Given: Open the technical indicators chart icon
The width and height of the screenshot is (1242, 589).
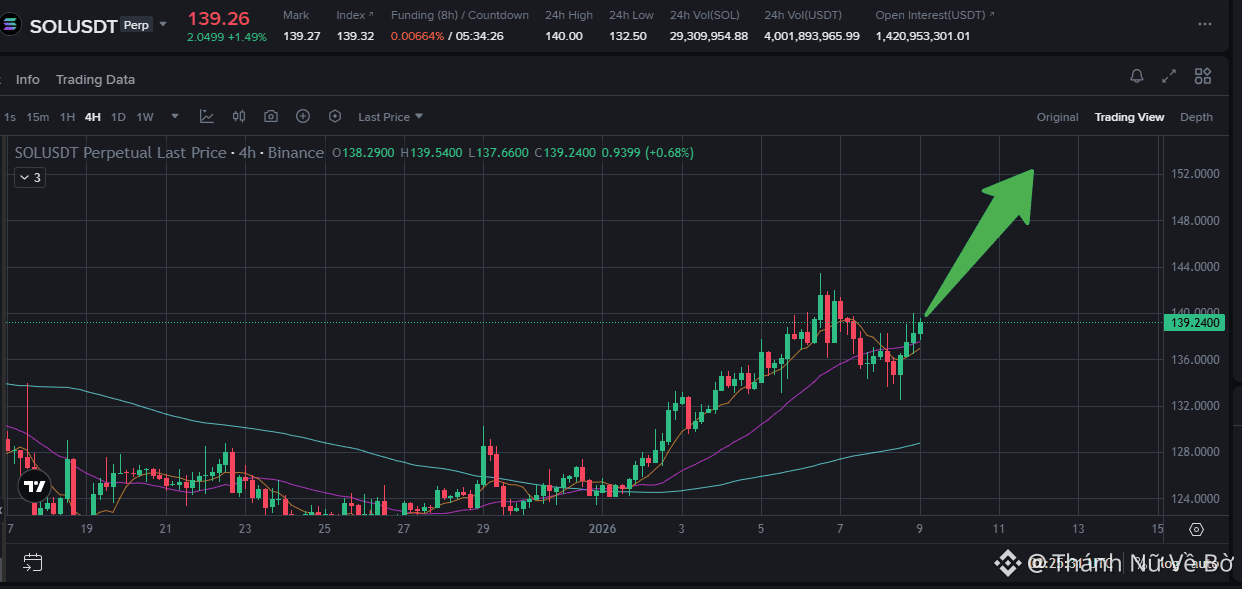Looking at the screenshot, I should click(207, 117).
